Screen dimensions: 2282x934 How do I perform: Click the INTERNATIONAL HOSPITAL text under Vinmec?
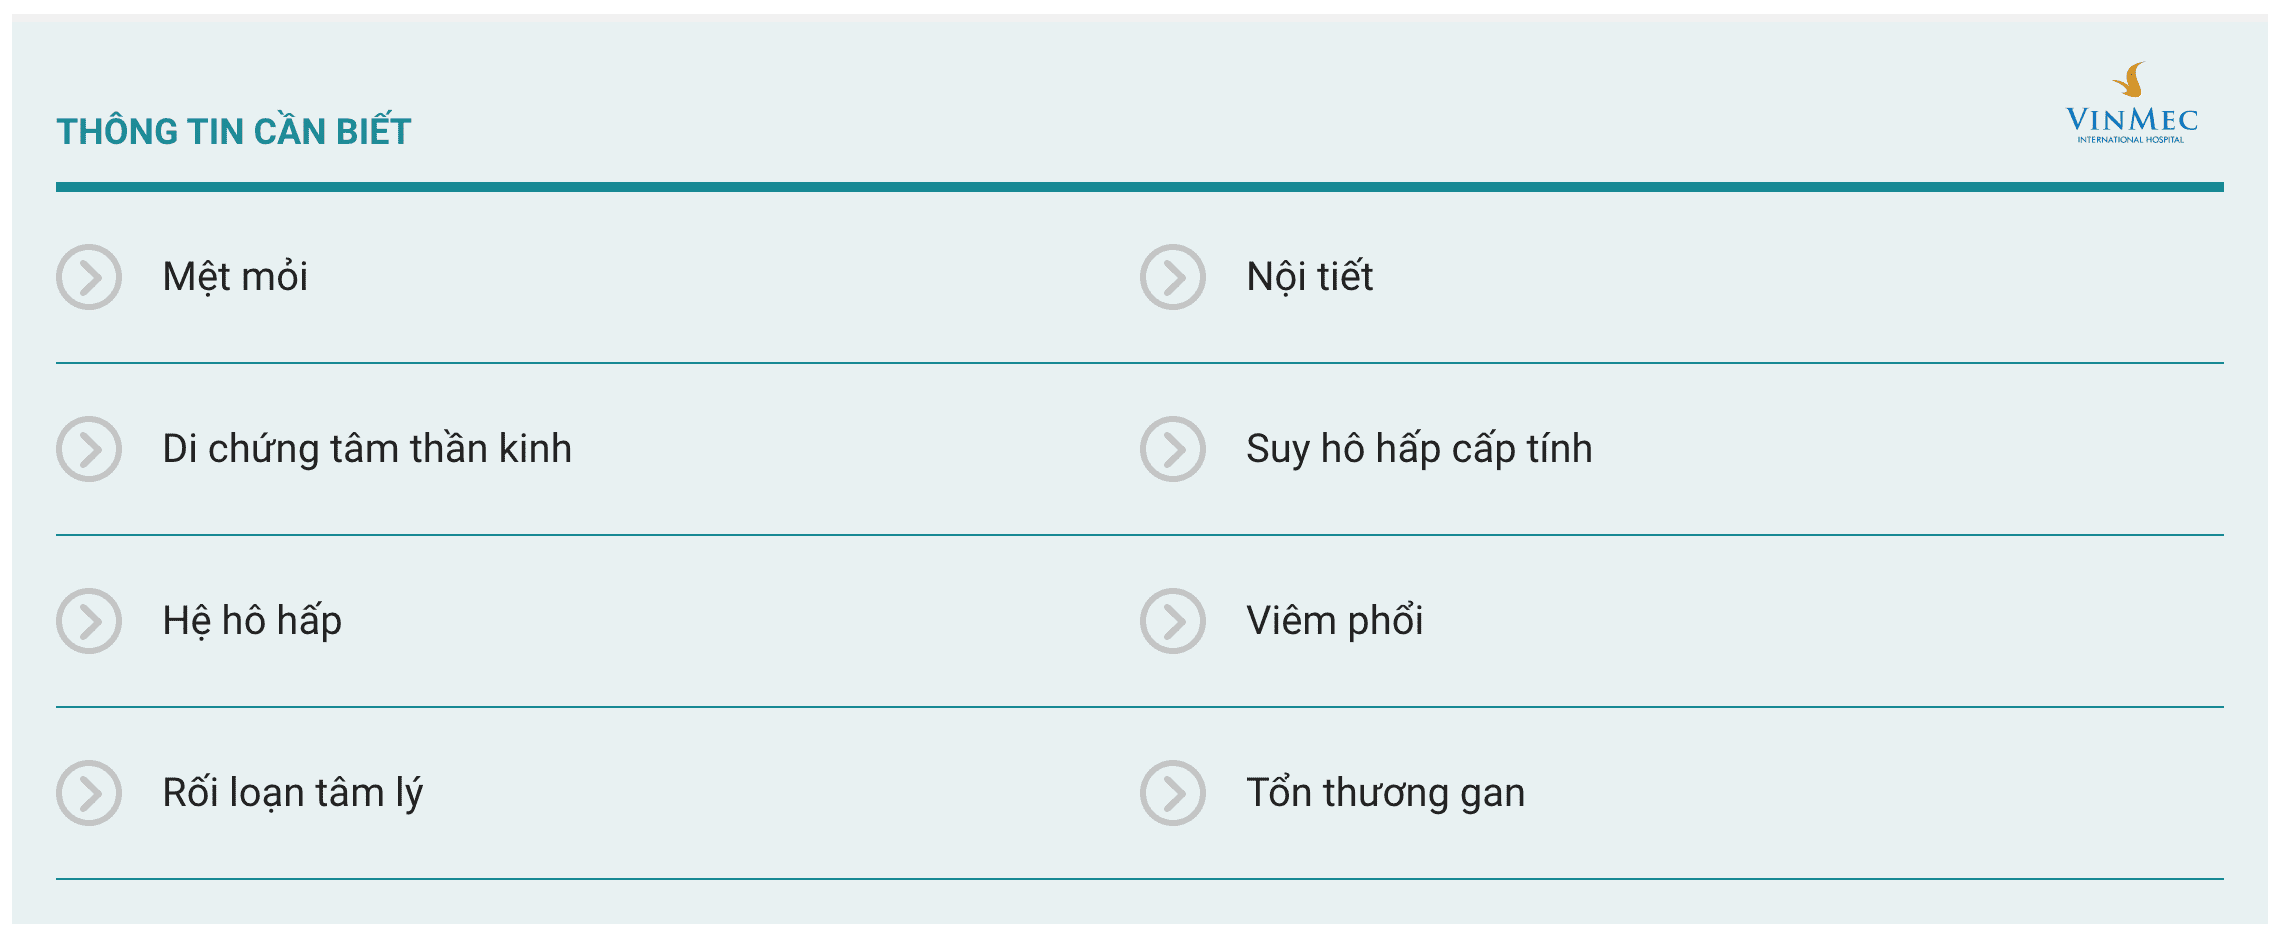(x=2131, y=140)
